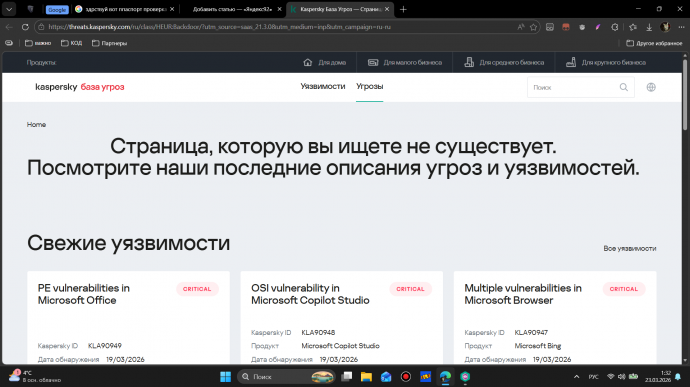Image resolution: width=690 pixels, height=387 pixels.
Task: Click CRITICAL badge on Microsoft Office card
Action: tap(197, 289)
